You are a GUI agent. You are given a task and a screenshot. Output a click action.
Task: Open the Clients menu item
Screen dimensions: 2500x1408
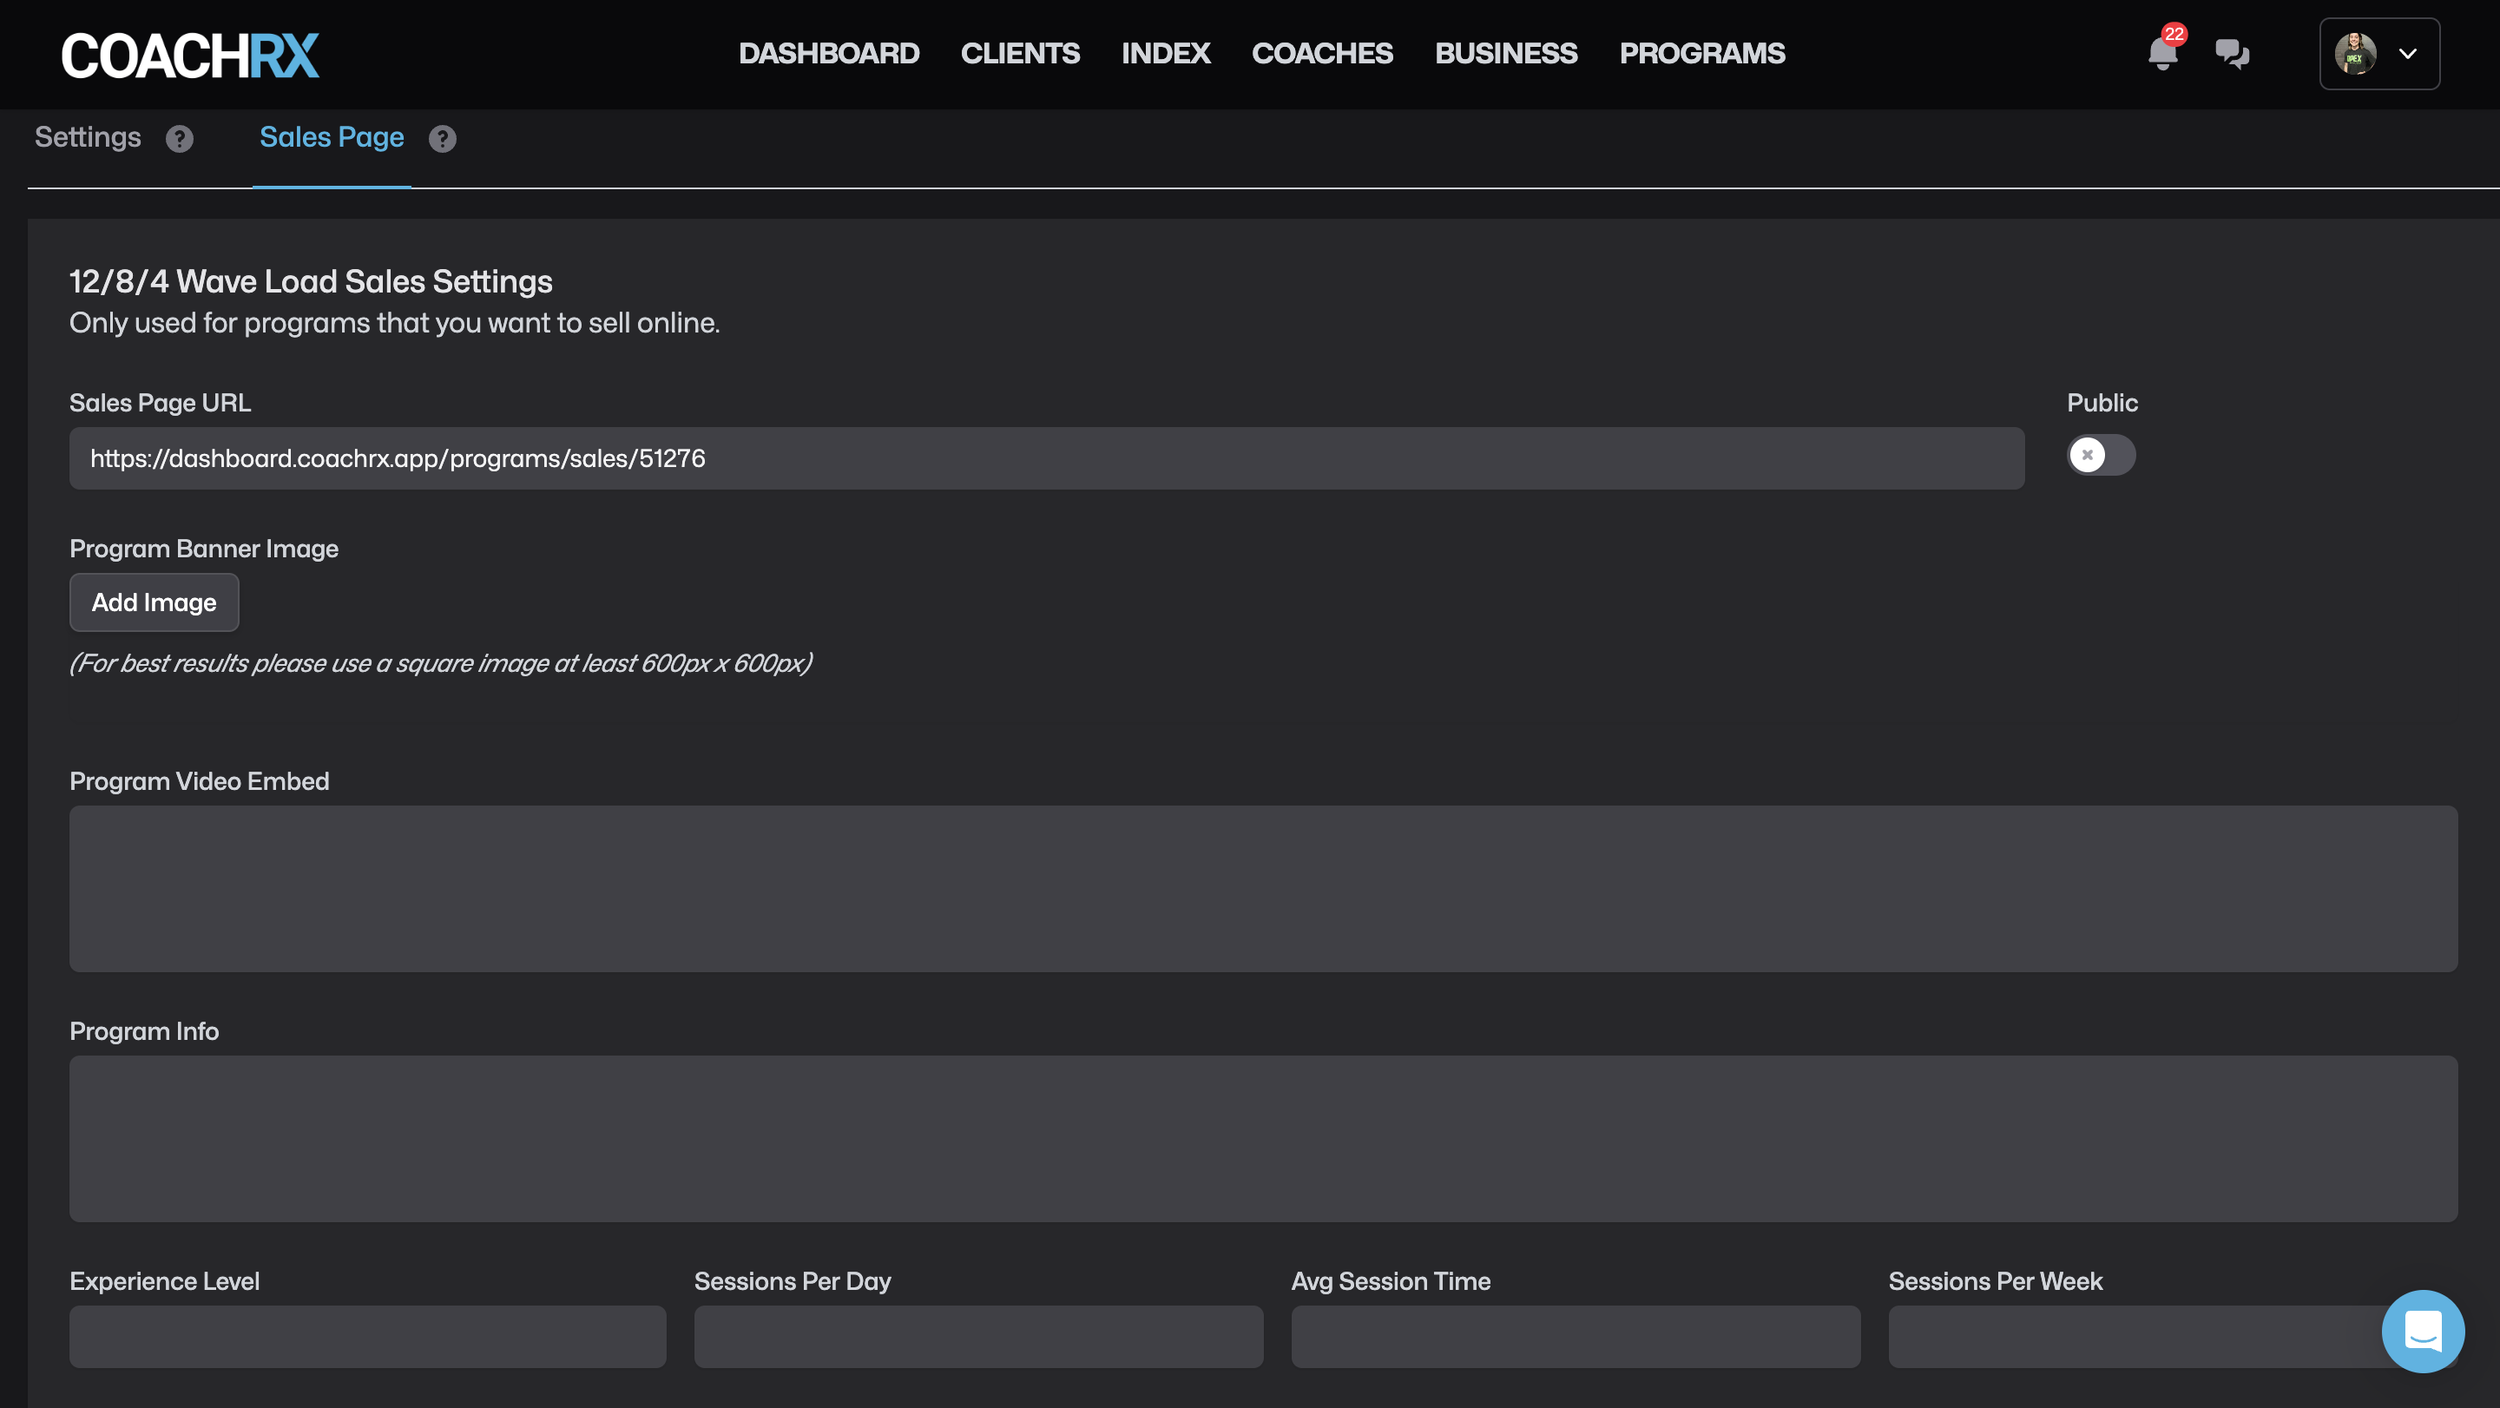[x=1019, y=54]
